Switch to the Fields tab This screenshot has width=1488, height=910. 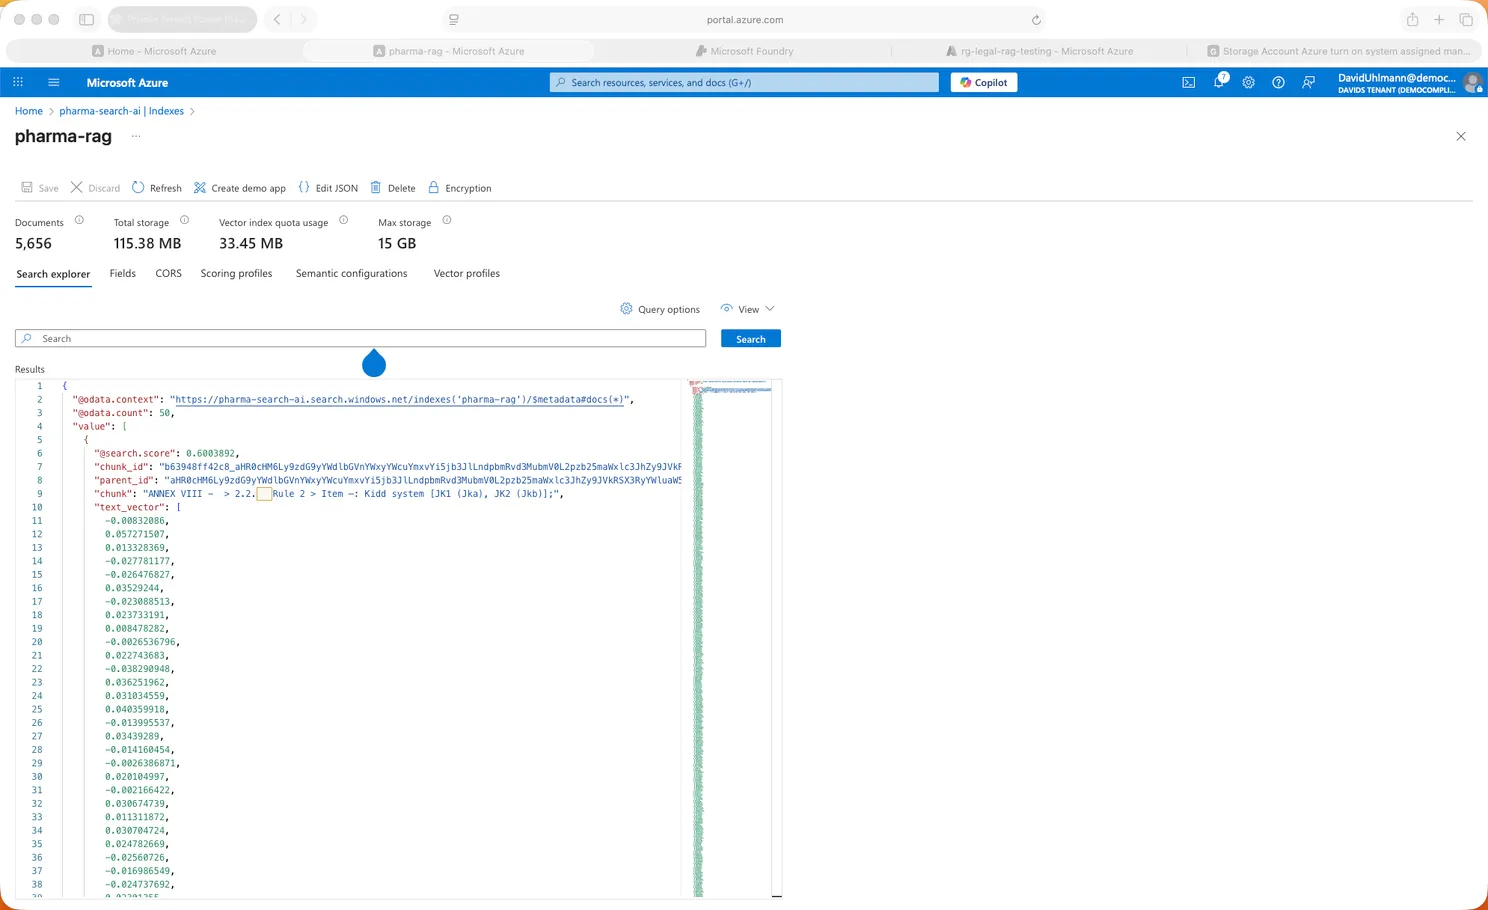tap(123, 273)
